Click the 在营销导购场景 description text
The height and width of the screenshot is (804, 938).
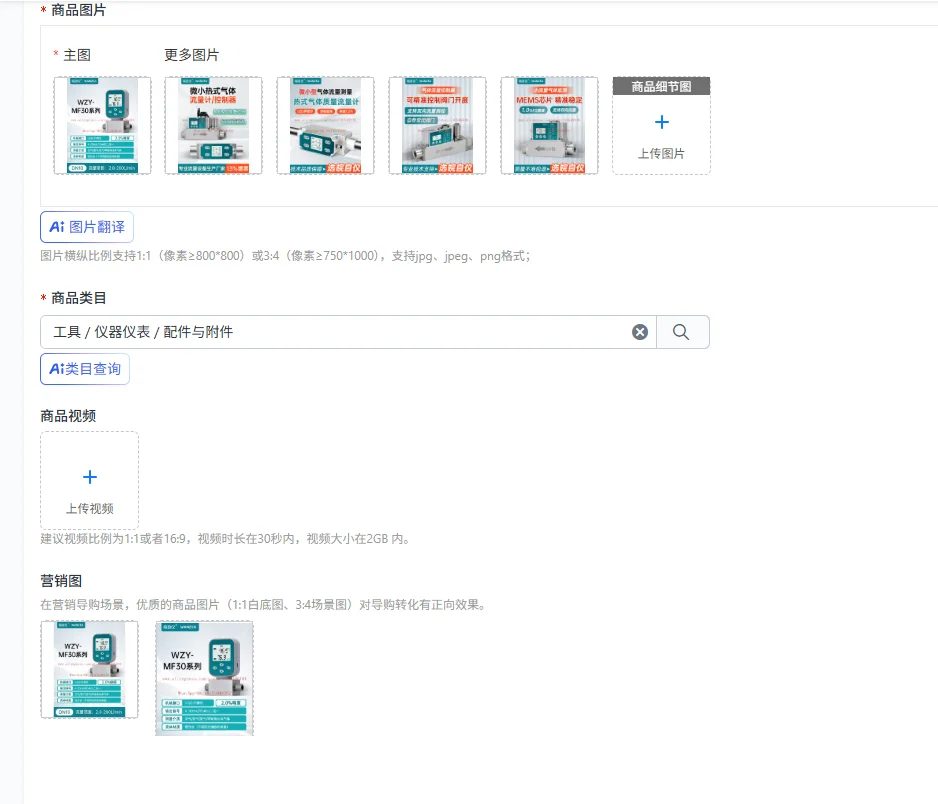(264, 605)
